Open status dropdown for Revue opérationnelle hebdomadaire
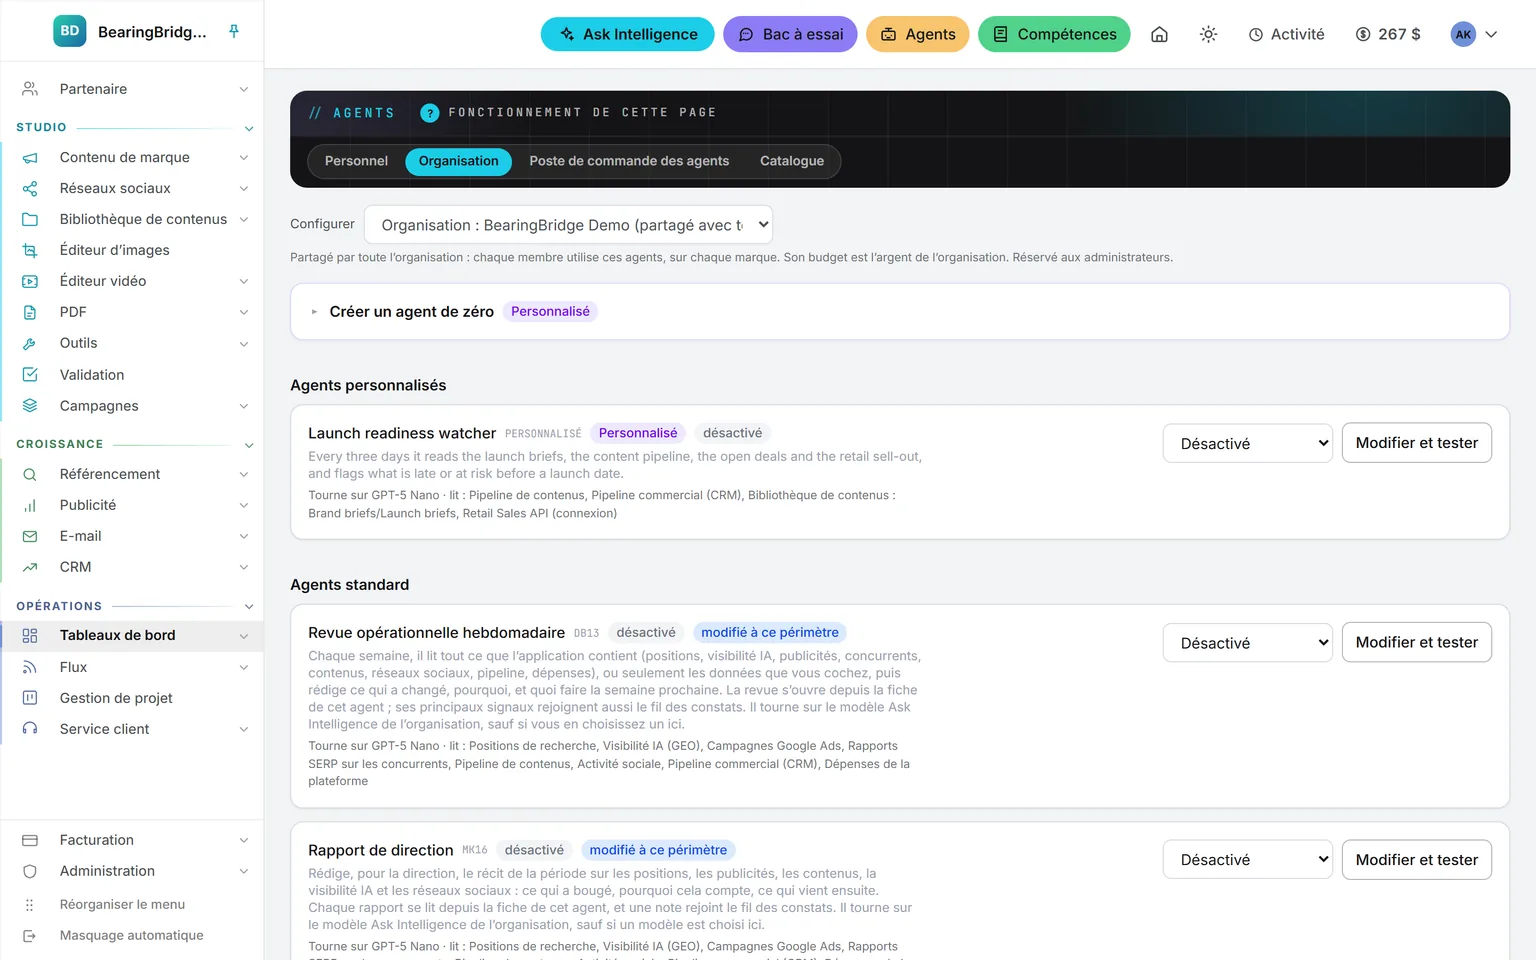1536x960 pixels. 1247,643
